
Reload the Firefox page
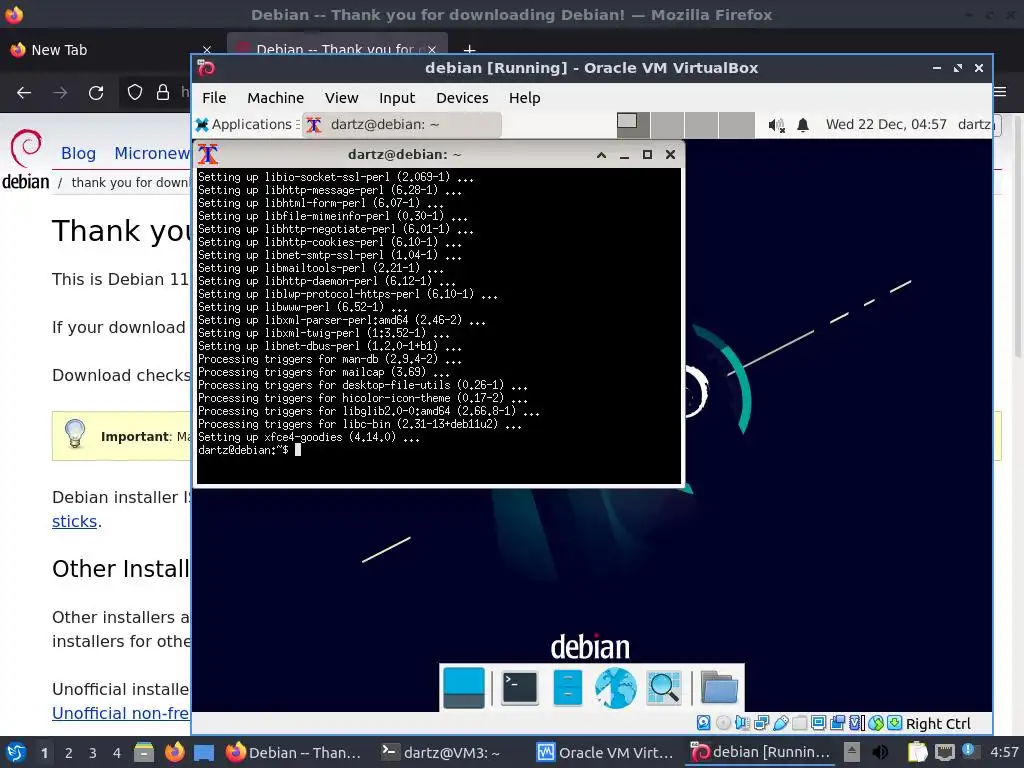(96, 93)
